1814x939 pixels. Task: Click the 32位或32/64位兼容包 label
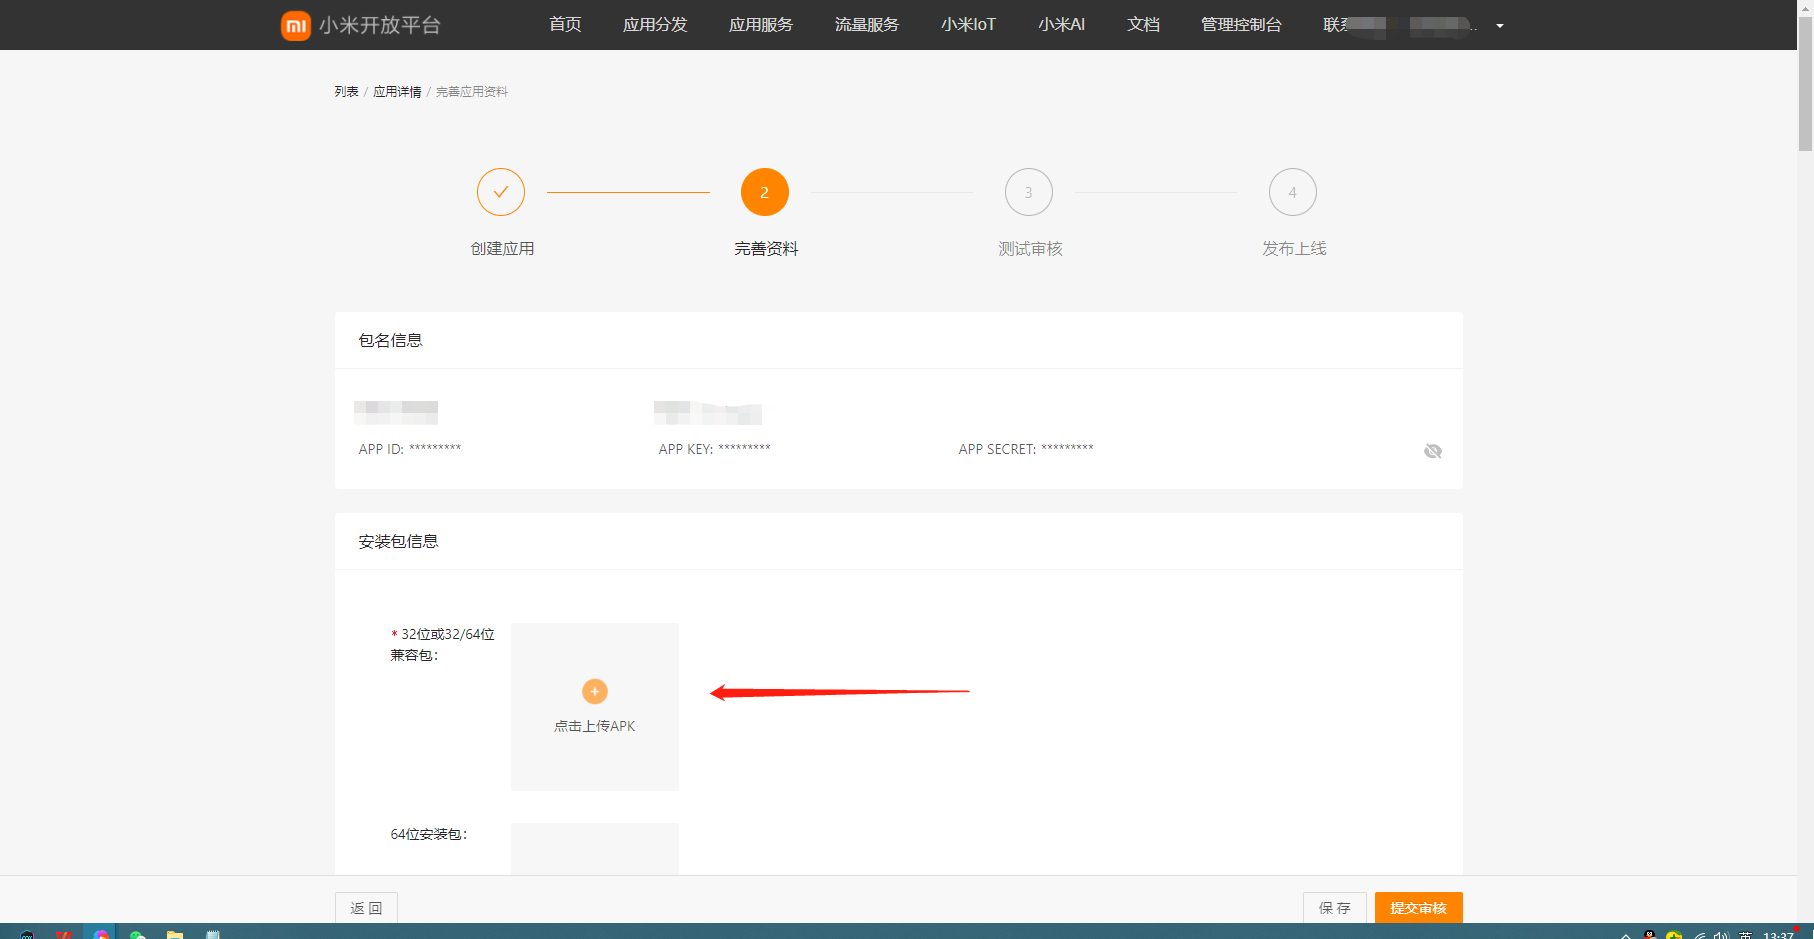(x=443, y=645)
